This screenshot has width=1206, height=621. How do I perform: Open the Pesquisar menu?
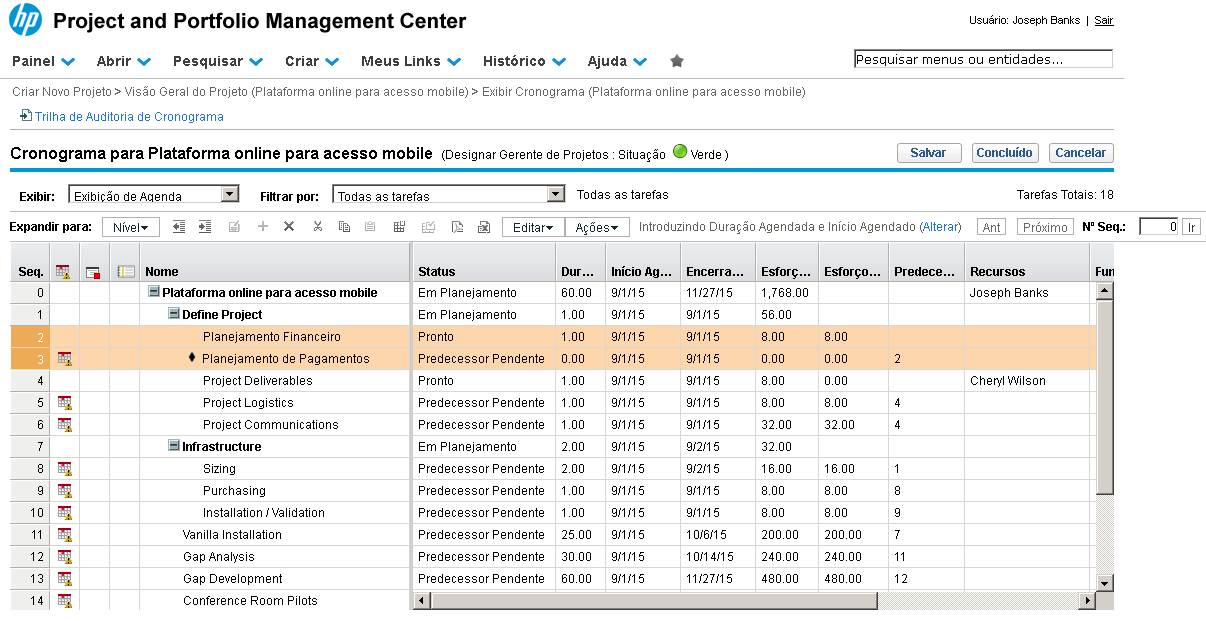pos(218,61)
